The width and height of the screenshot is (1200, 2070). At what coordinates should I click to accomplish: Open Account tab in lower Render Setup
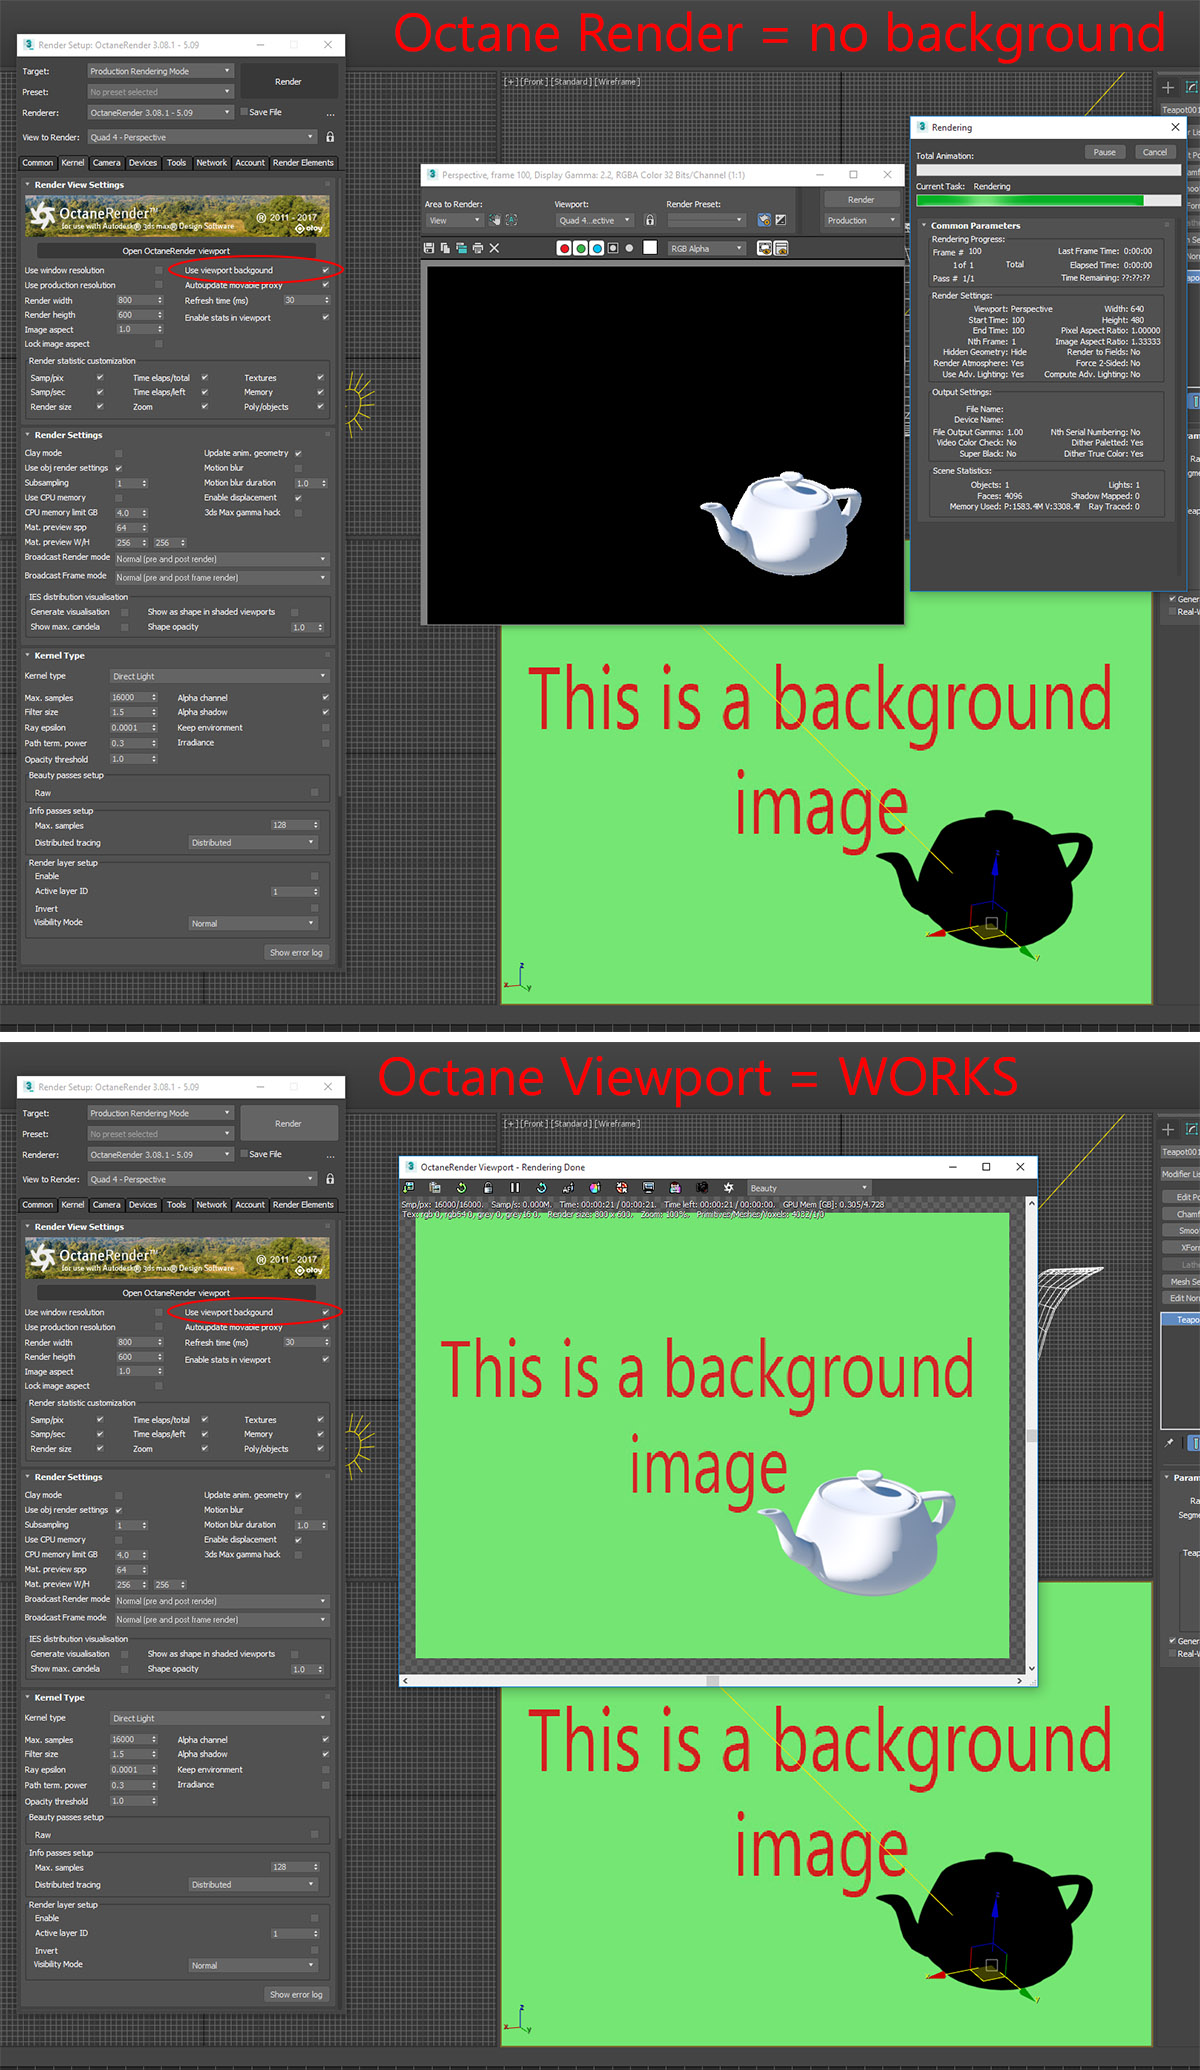pos(250,1205)
